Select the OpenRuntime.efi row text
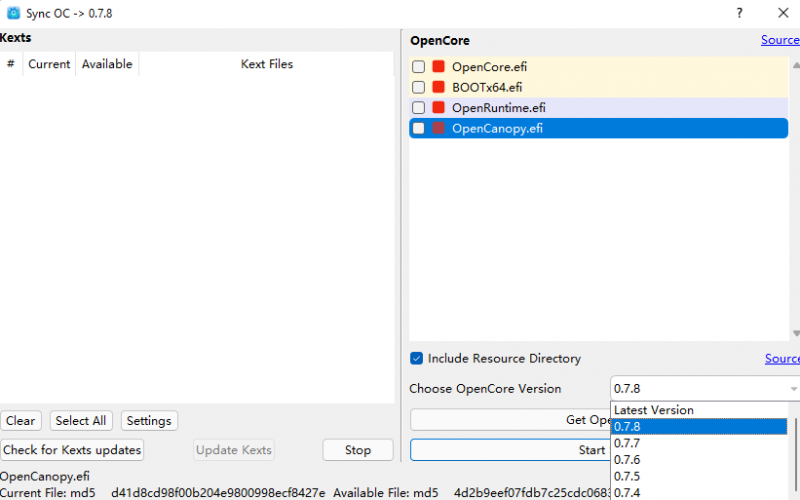The image size is (800, 500). click(x=498, y=108)
